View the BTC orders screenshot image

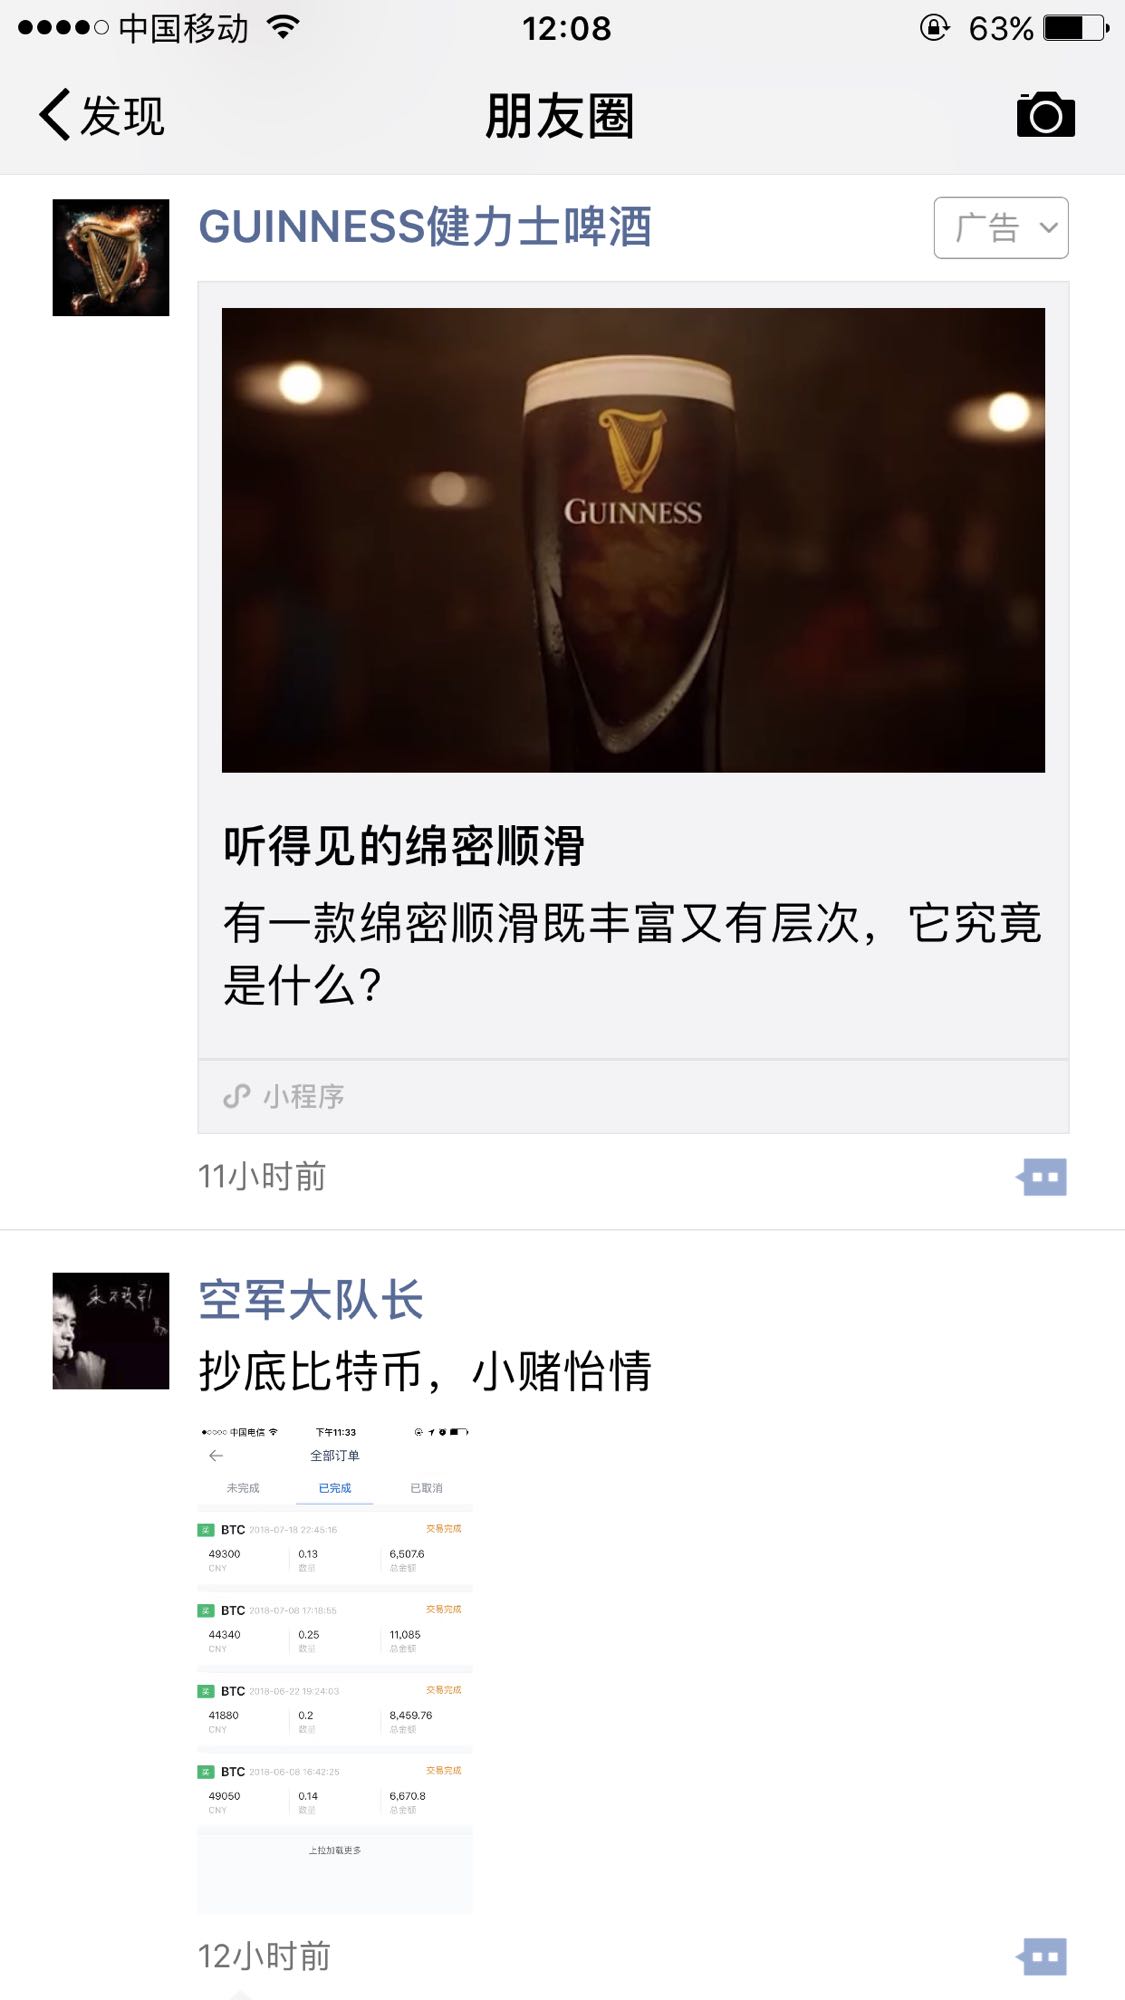point(335,1668)
